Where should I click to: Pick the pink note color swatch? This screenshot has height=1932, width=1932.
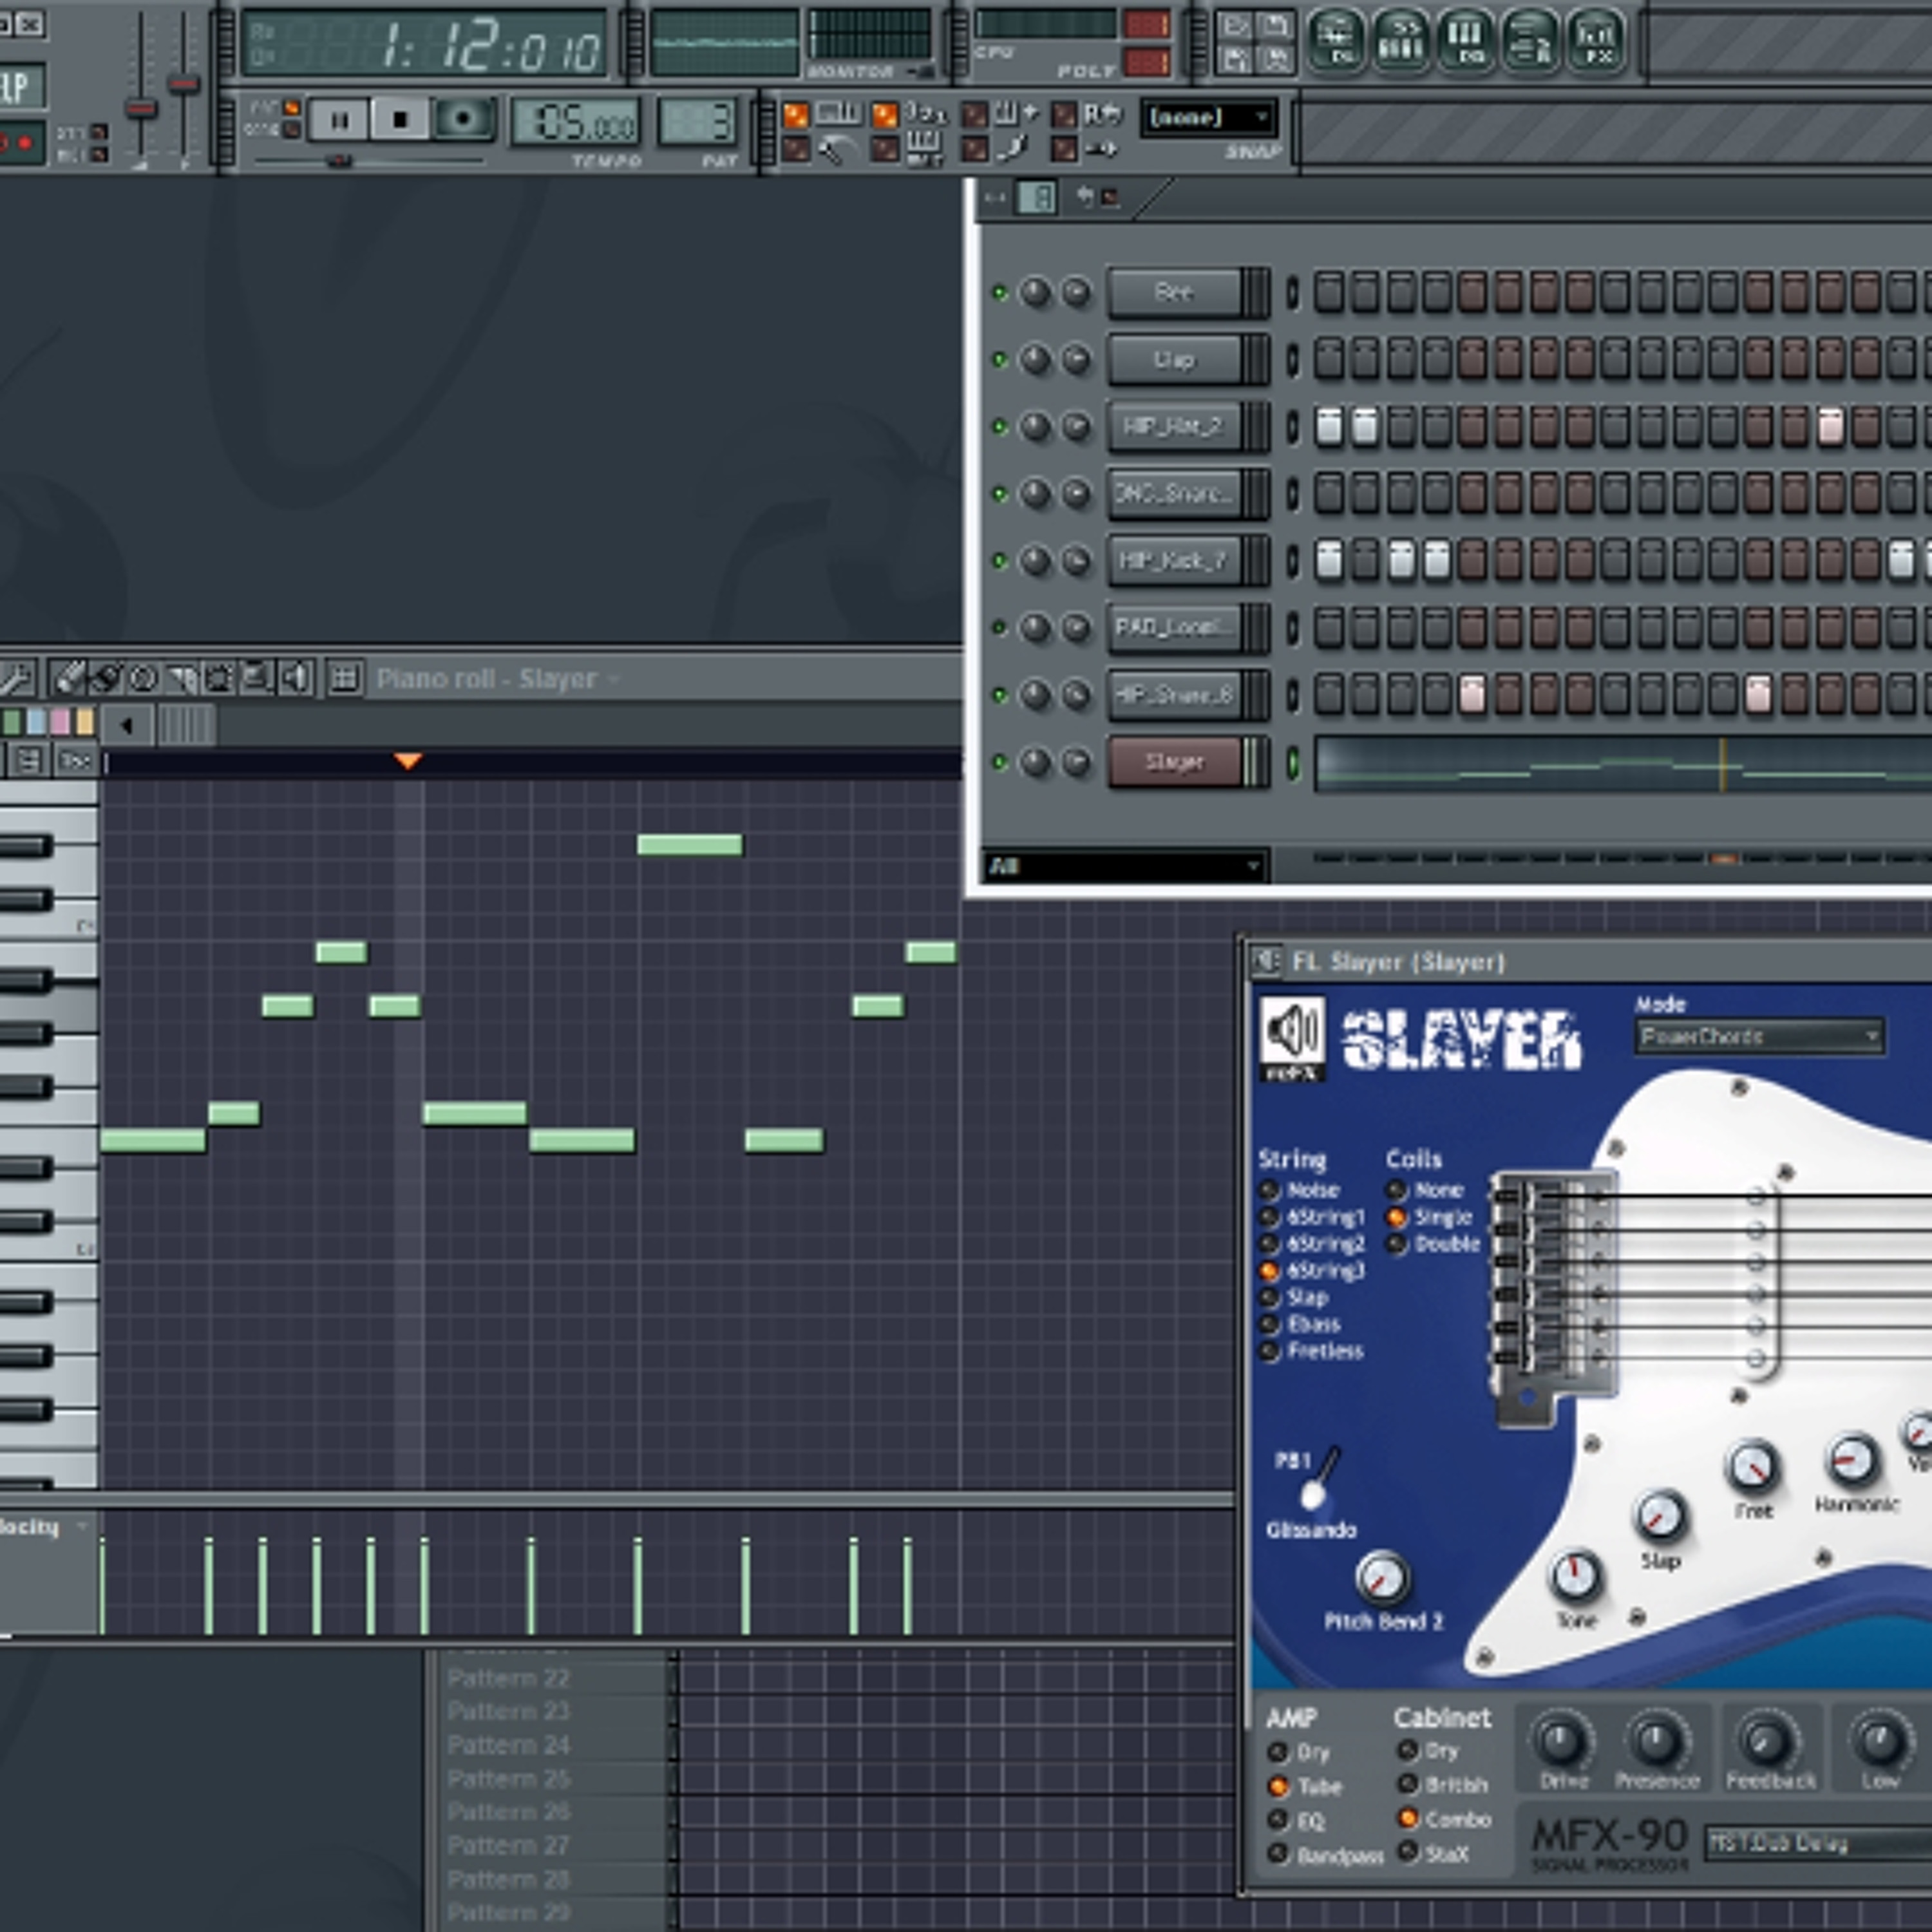(60, 722)
